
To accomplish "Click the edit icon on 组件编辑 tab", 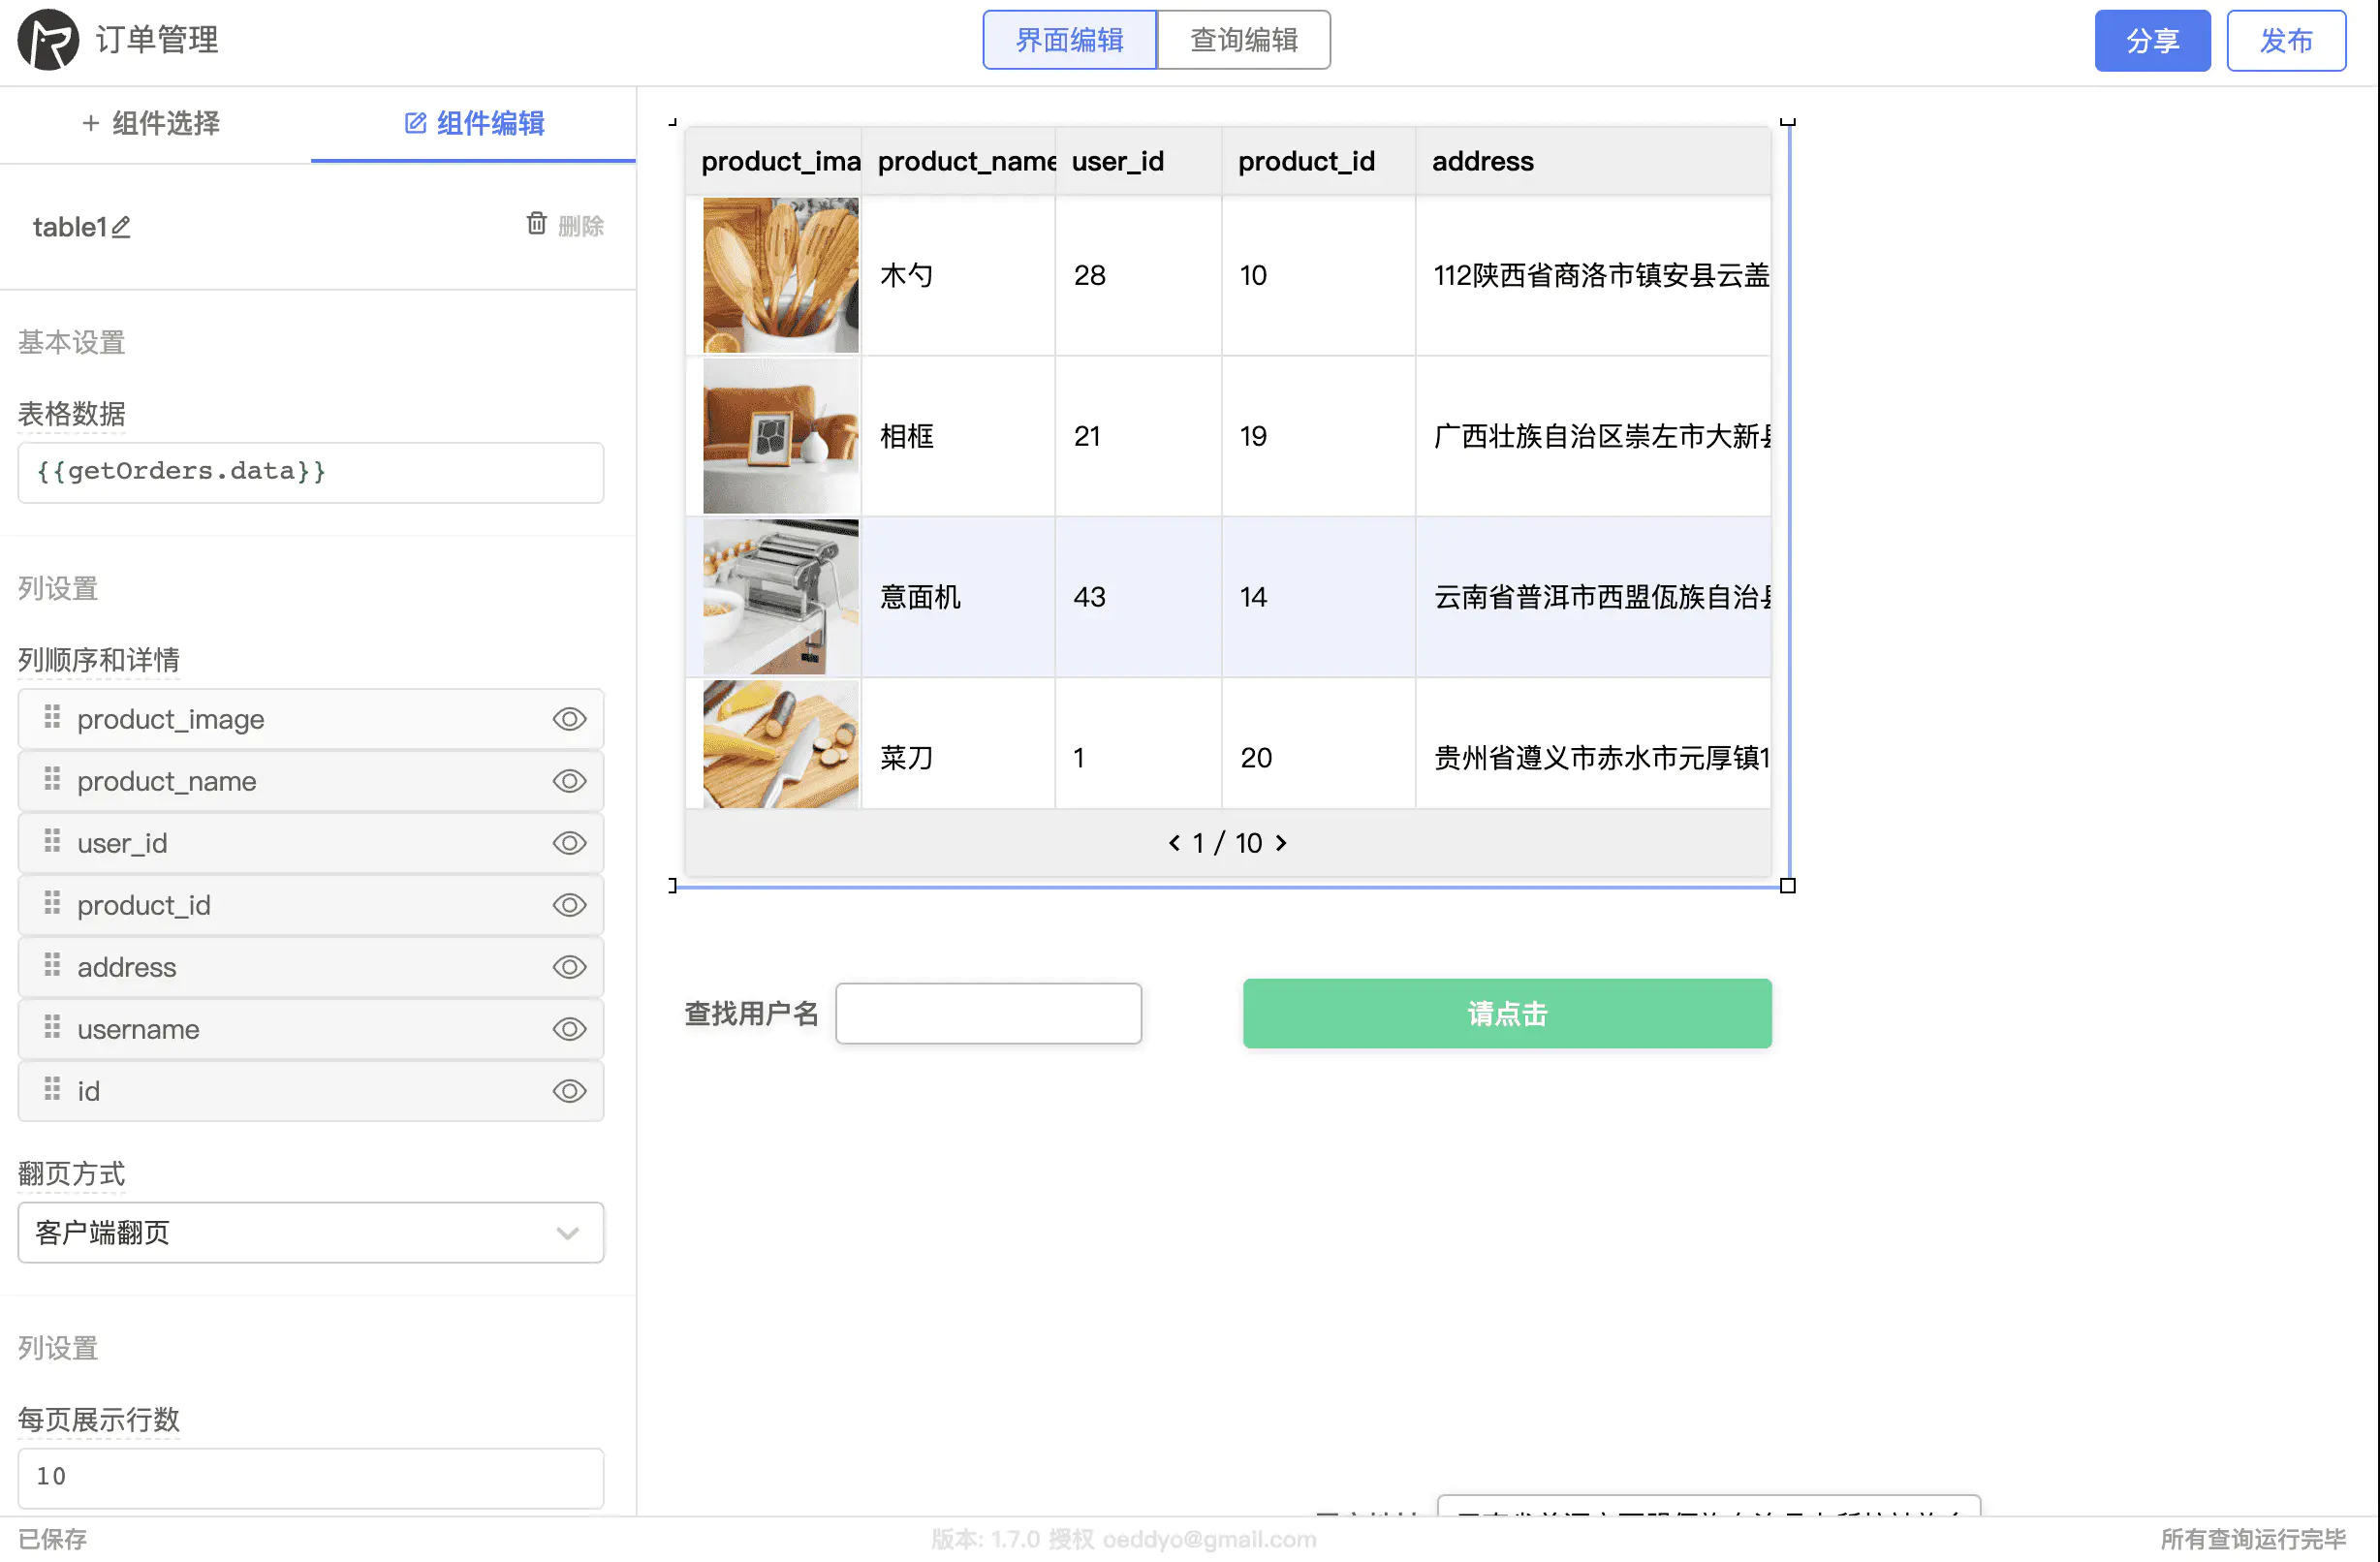I will point(413,124).
